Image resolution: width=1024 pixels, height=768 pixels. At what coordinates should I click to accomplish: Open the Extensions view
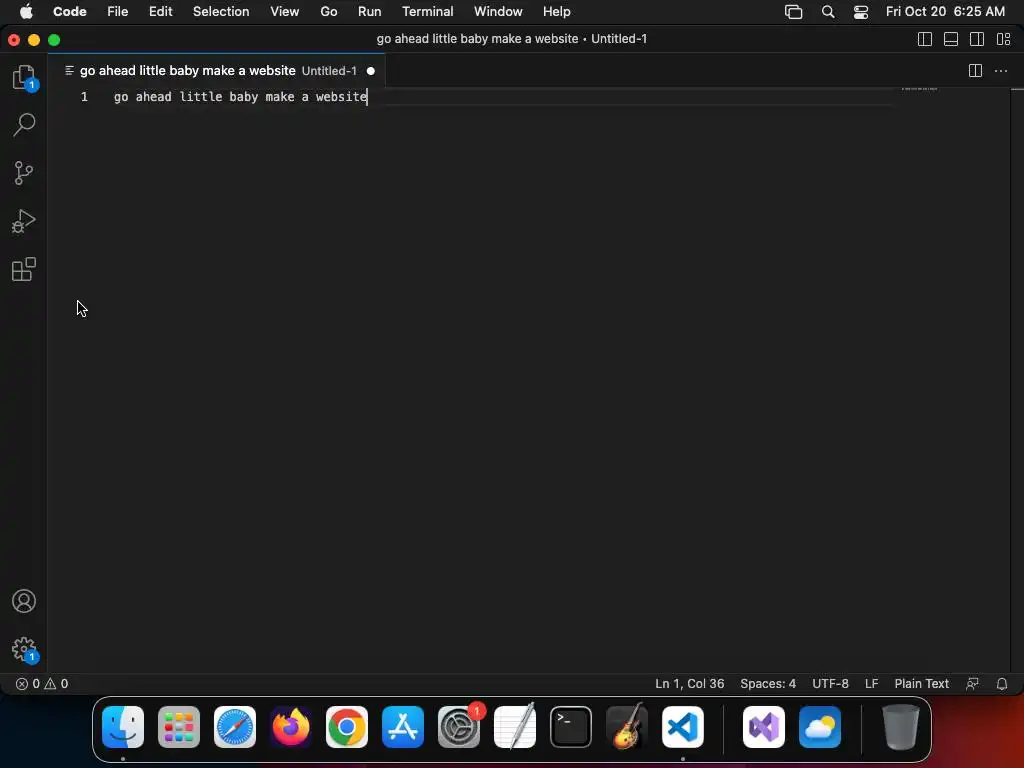(x=24, y=269)
